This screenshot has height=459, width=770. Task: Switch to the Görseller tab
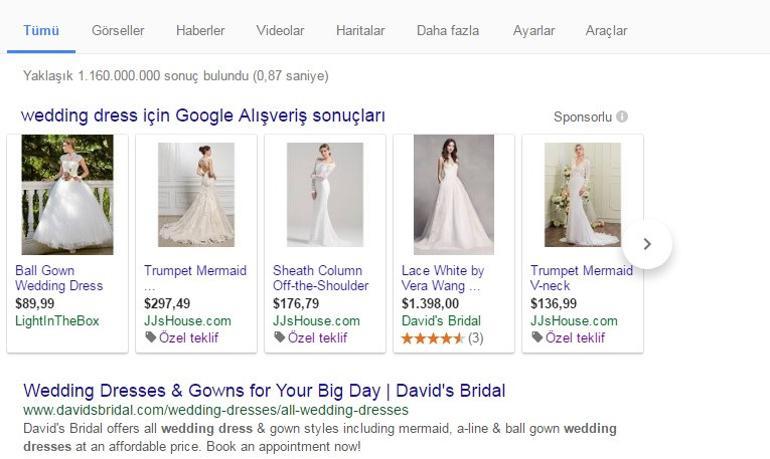click(x=118, y=31)
